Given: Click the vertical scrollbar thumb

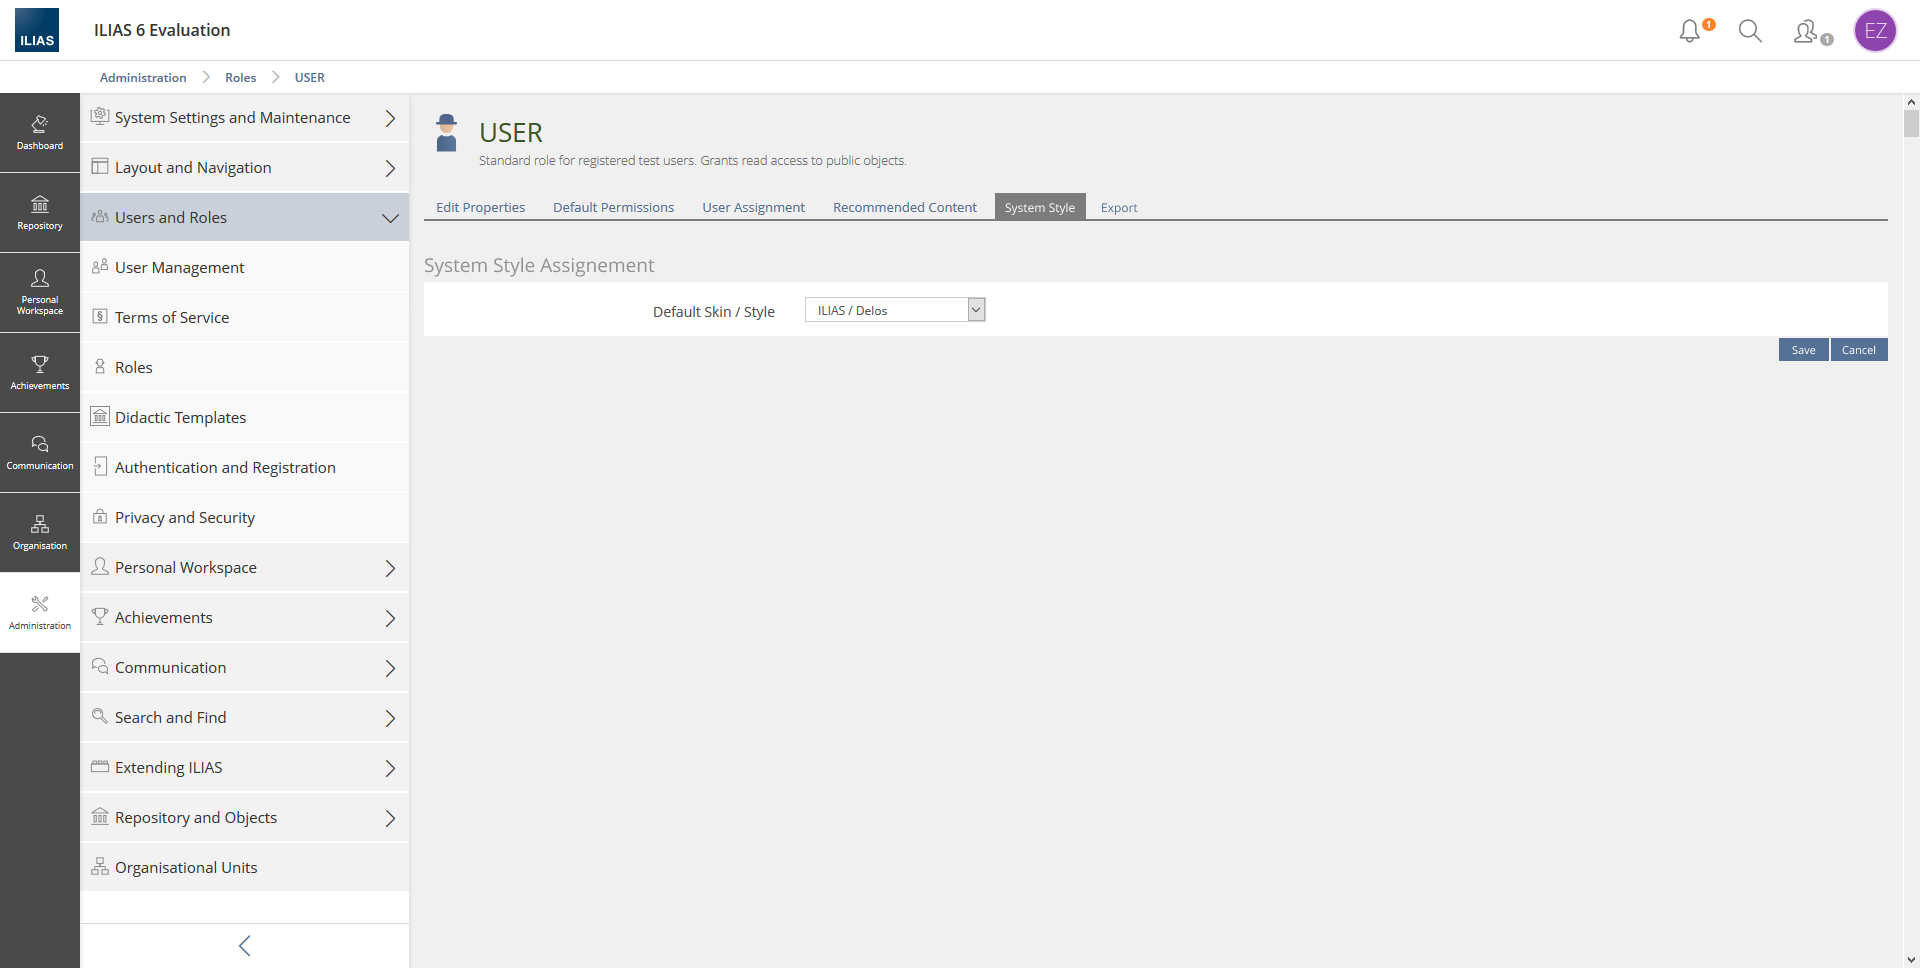Looking at the screenshot, I should point(1911,123).
